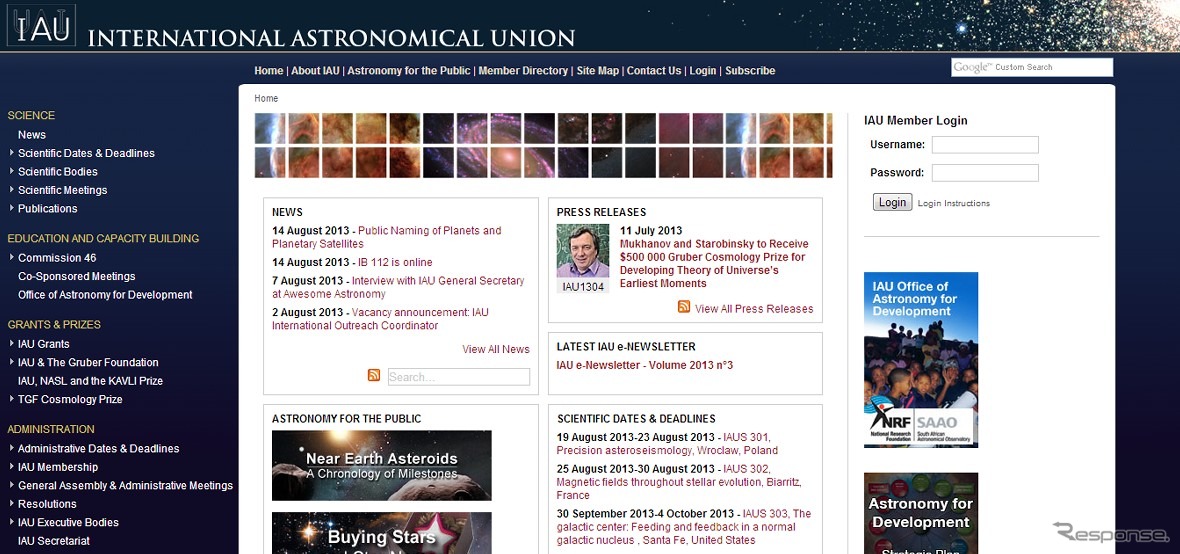This screenshot has width=1180, height=554.
Task: Click the Password input field
Action: [x=985, y=173]
